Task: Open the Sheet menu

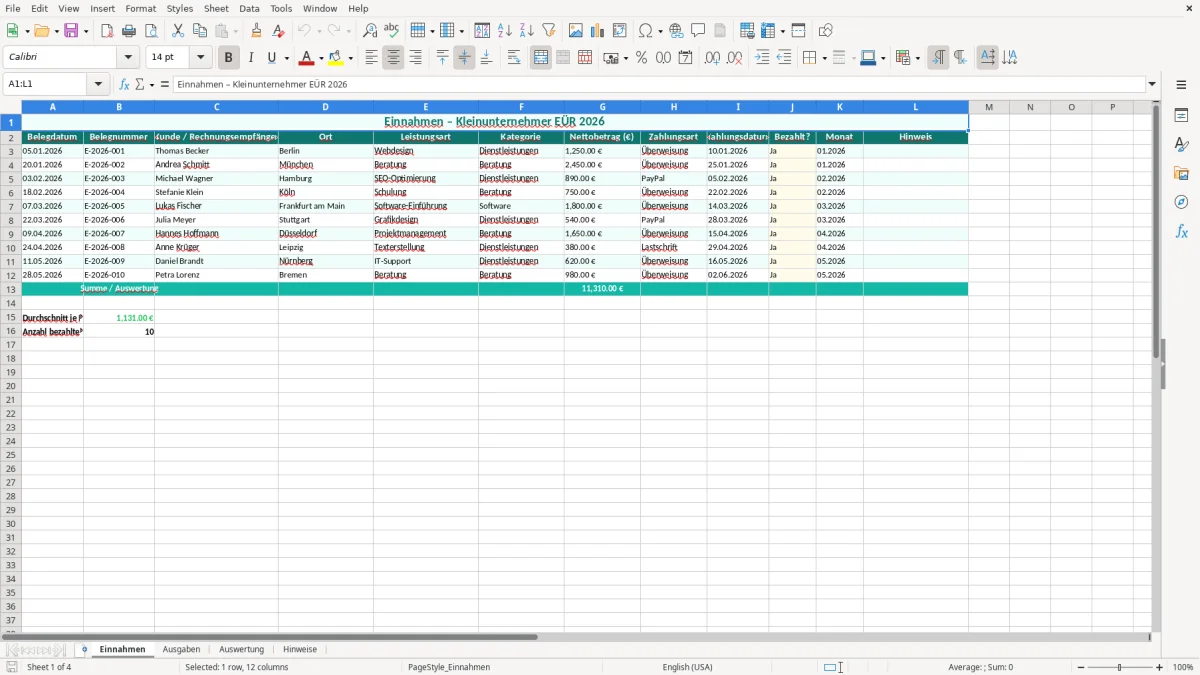Action: tap(216, 8)
